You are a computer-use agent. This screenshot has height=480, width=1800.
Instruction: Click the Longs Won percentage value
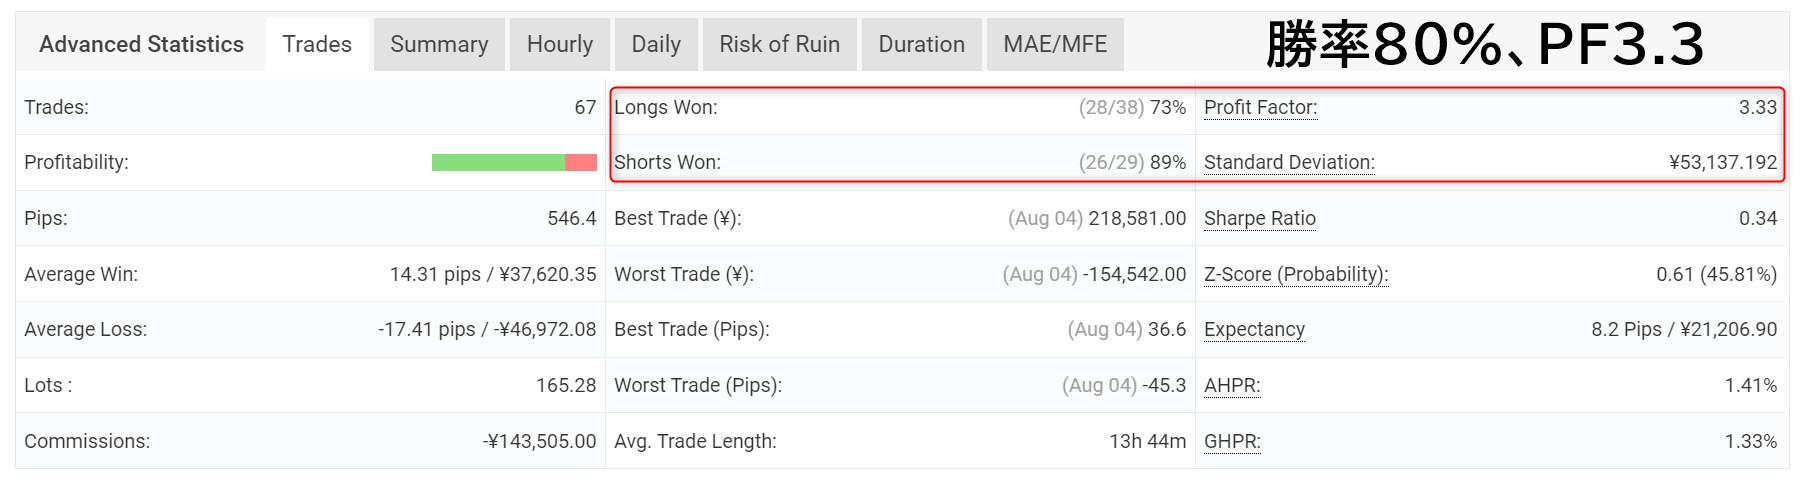point(1168,107)
